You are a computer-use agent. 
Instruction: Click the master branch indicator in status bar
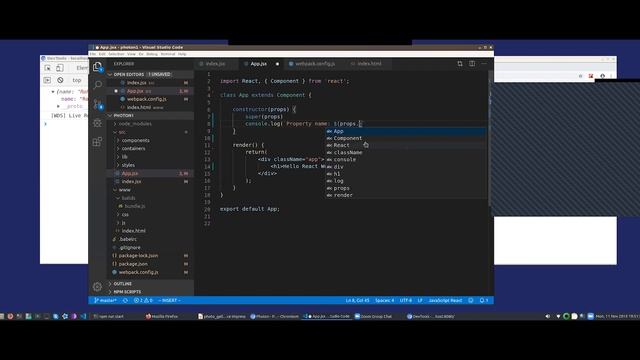[x=105, y=300]
